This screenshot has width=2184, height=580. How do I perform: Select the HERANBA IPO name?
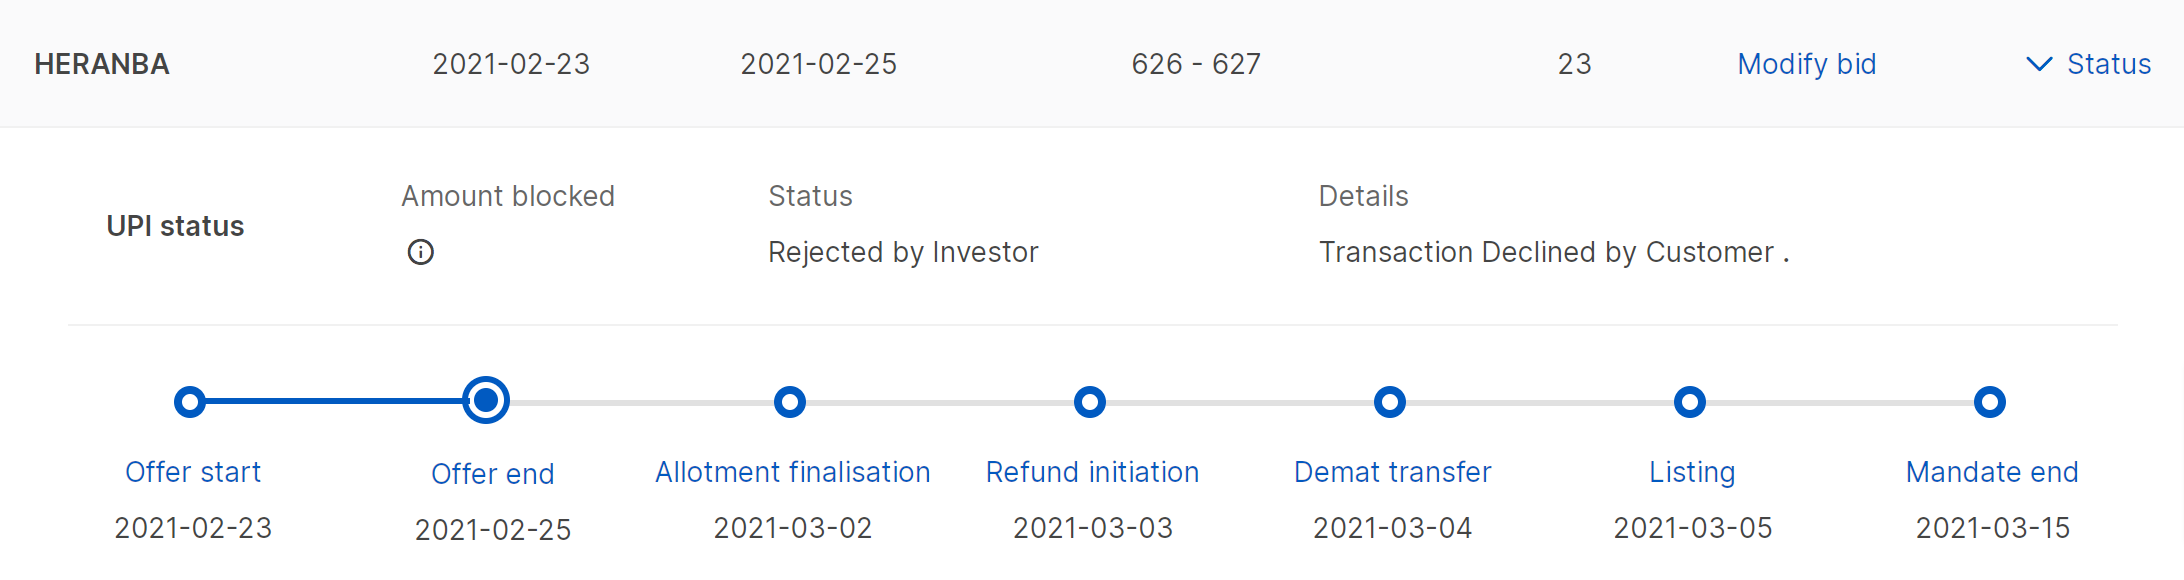[102, 65]
